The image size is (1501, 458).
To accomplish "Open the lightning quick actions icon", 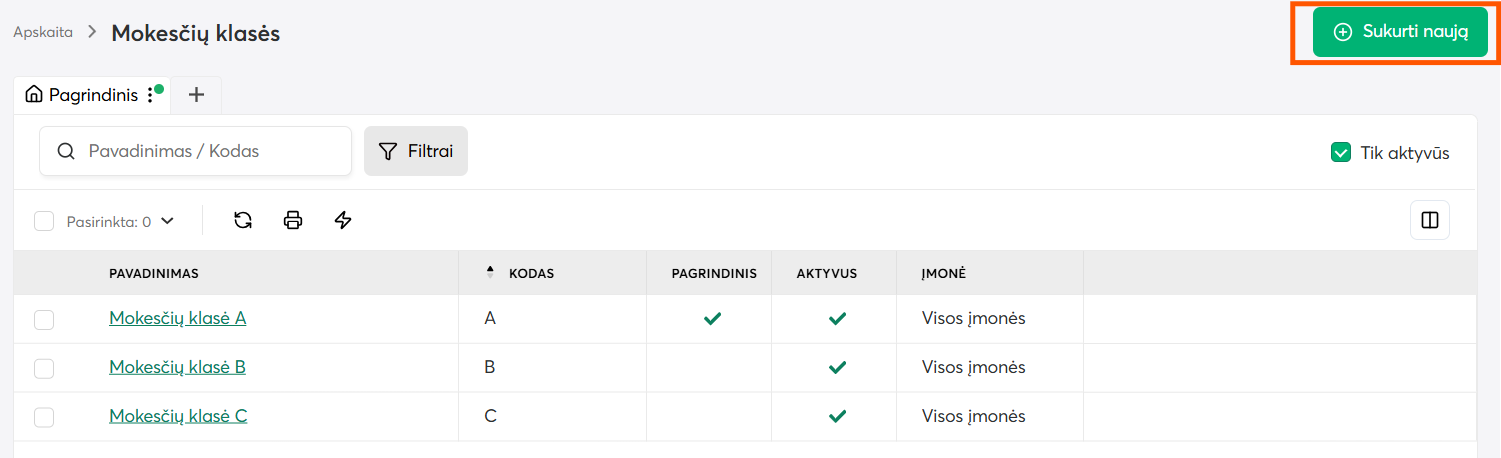I will (343, 220).
